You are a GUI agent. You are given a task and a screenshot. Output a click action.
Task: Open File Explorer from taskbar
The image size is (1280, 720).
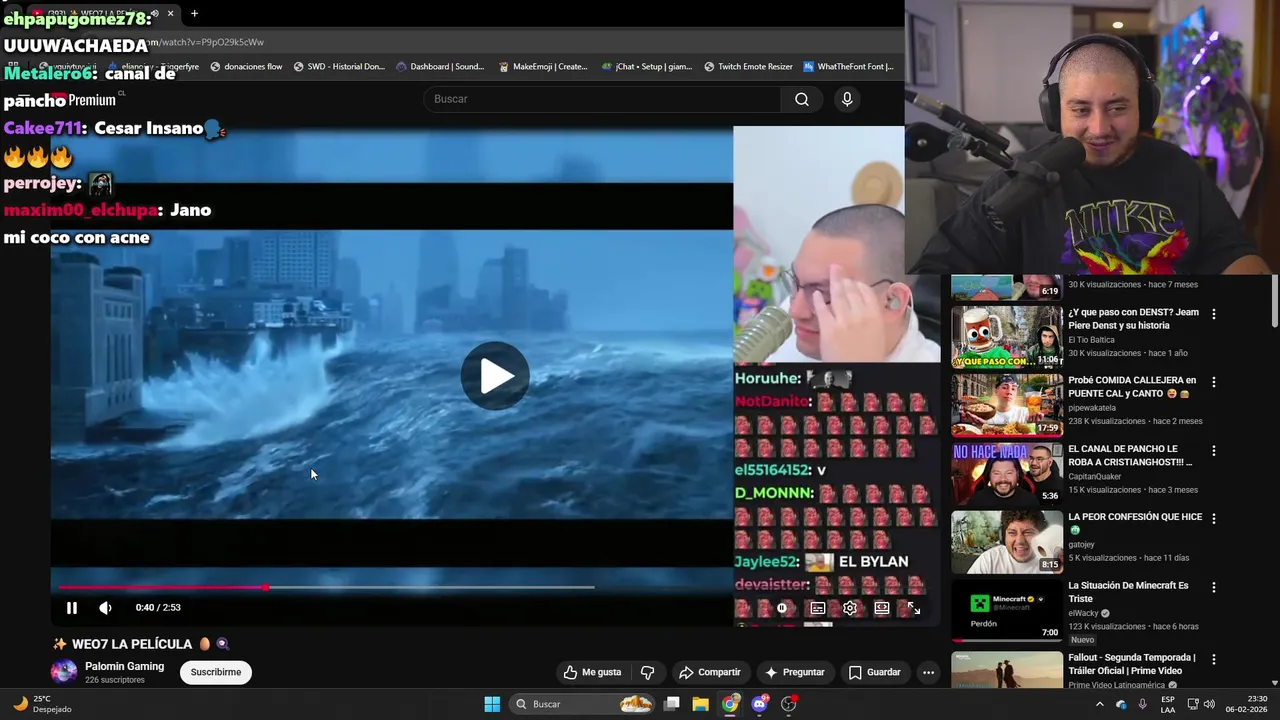[x=700, y=704]
